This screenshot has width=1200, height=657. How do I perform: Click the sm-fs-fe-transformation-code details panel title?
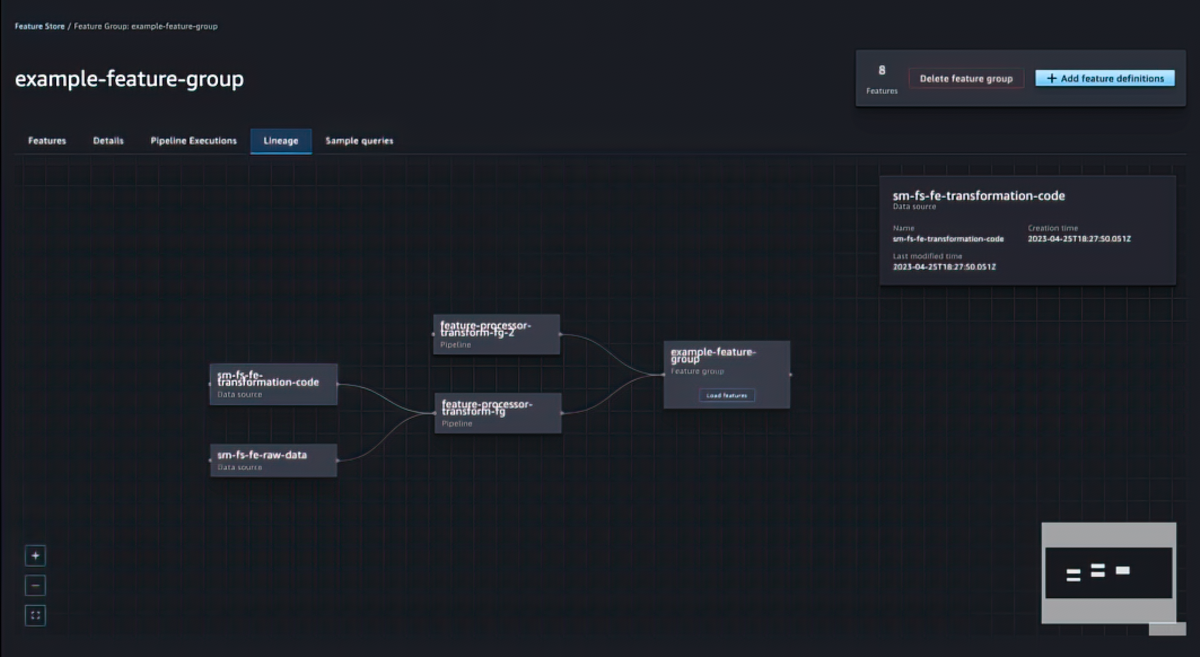pos(978,196)
